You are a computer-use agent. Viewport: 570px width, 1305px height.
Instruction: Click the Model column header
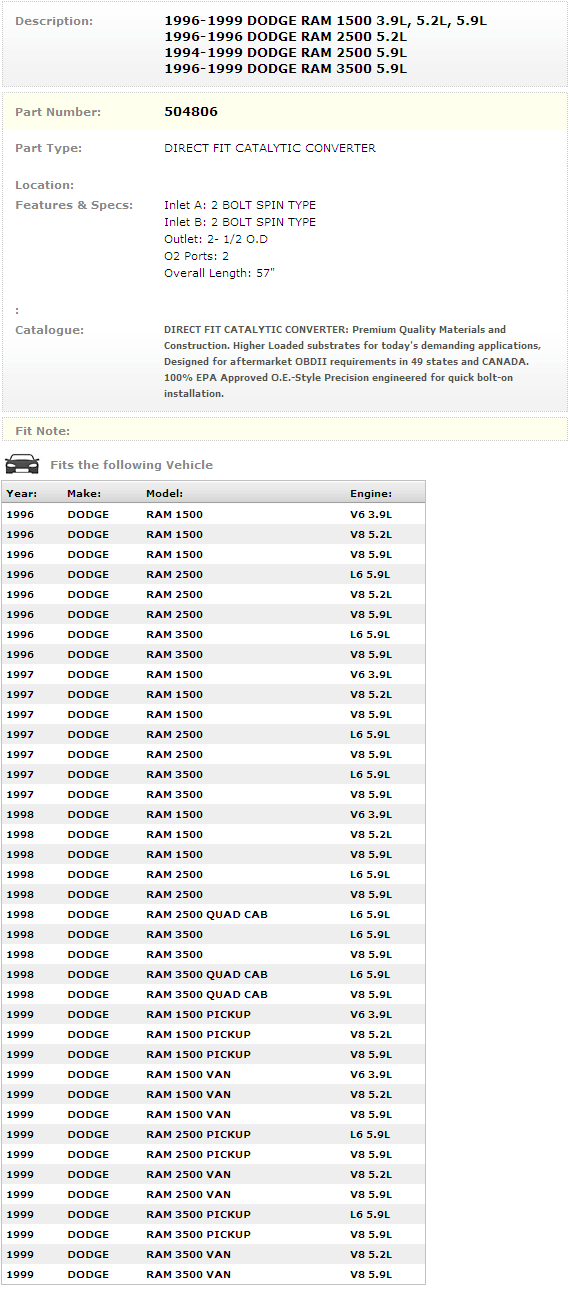165,494
